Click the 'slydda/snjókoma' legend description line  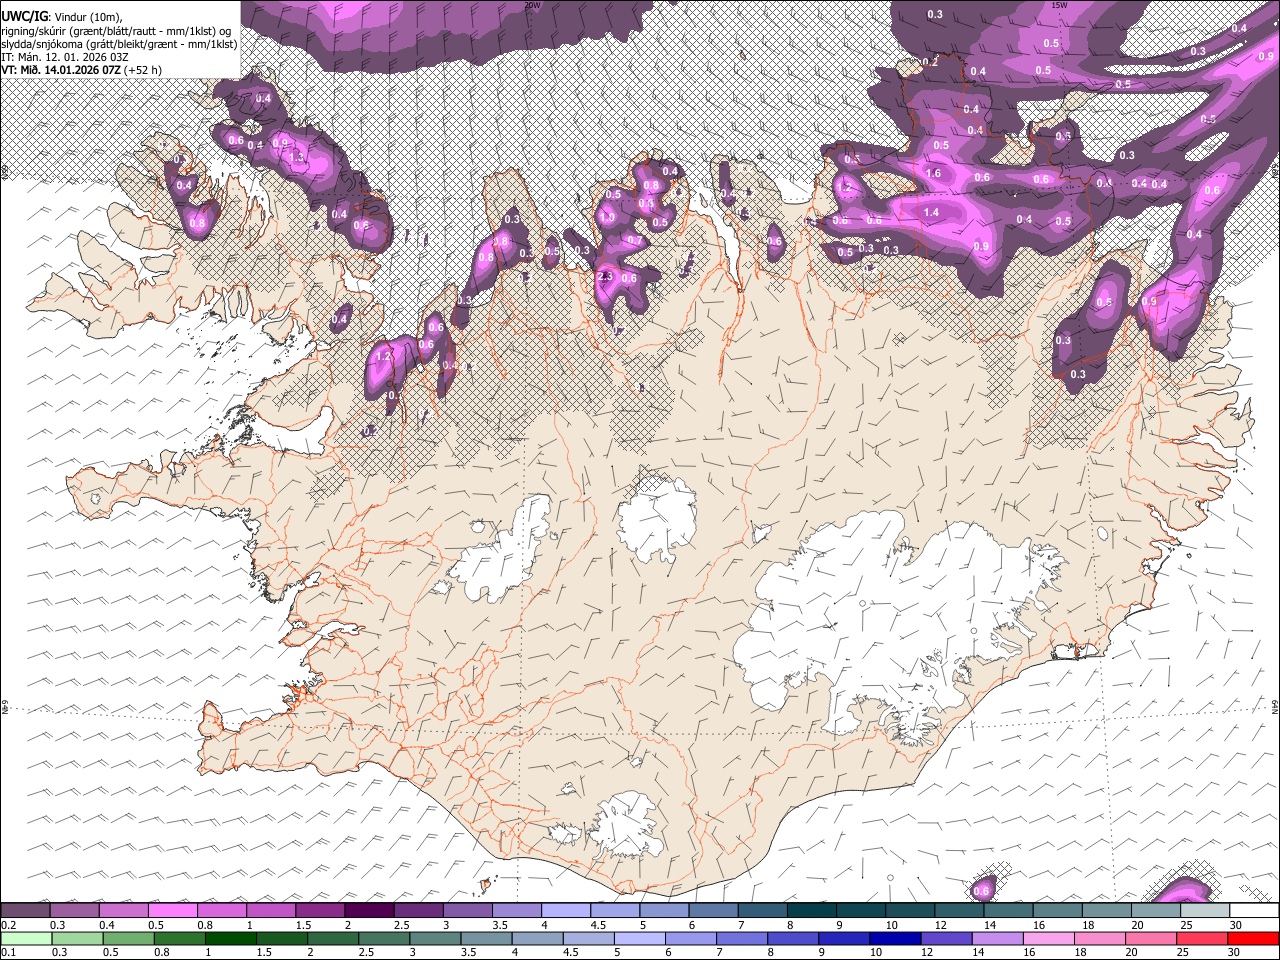point(119,45)
